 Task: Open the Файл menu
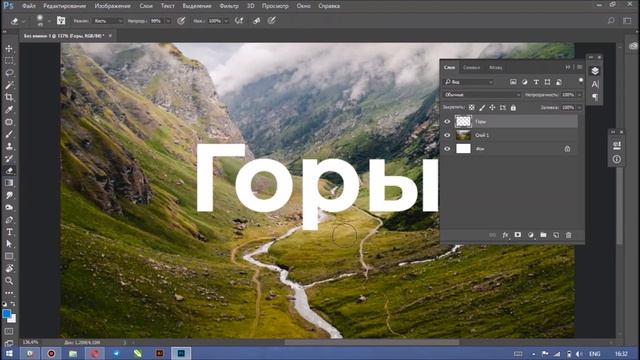tap(29, 6)
